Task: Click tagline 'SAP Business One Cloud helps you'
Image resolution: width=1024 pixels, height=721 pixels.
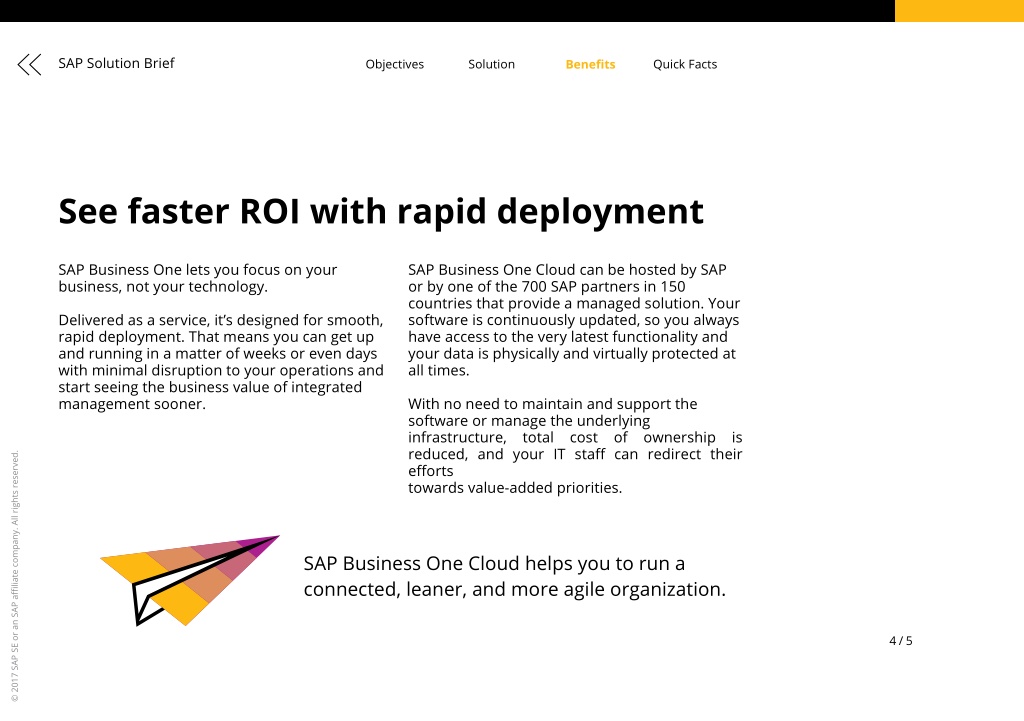Action: click(515, 576)
